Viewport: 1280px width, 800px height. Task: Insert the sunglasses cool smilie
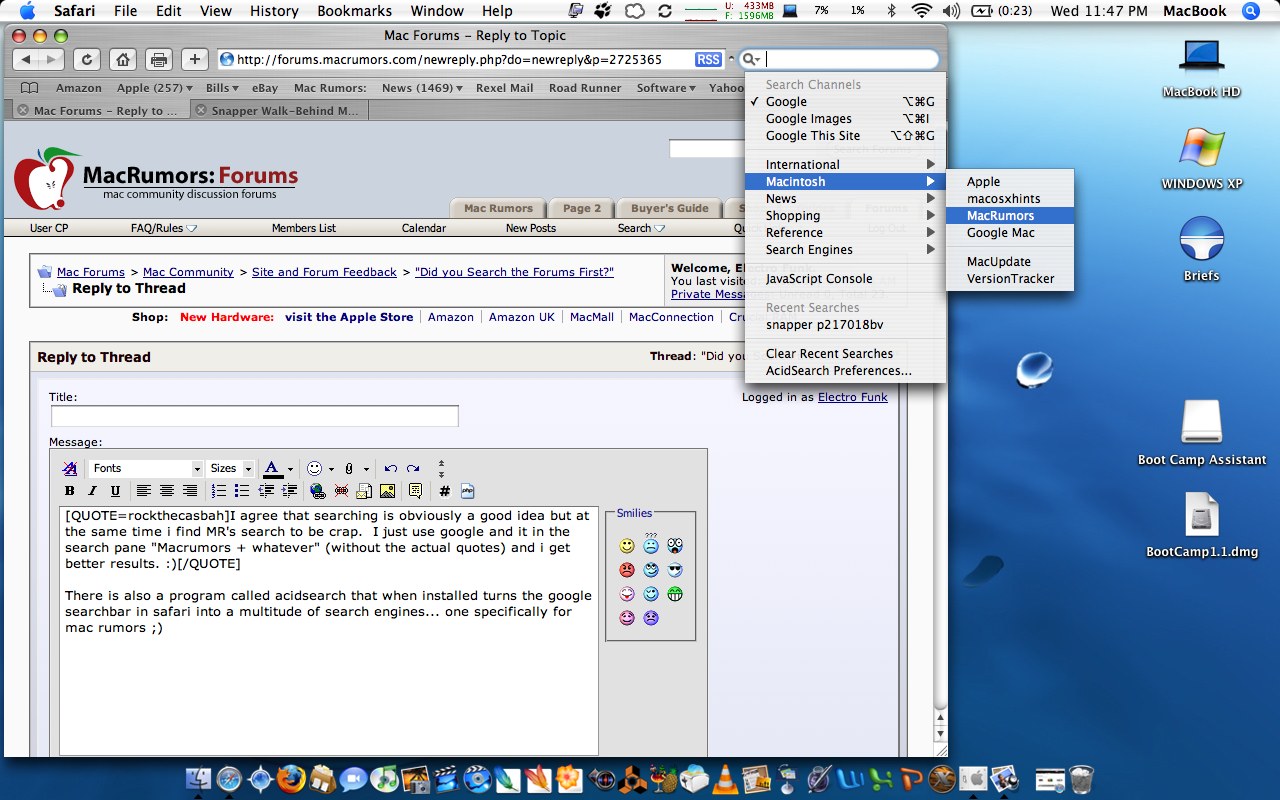pos(675,570)
